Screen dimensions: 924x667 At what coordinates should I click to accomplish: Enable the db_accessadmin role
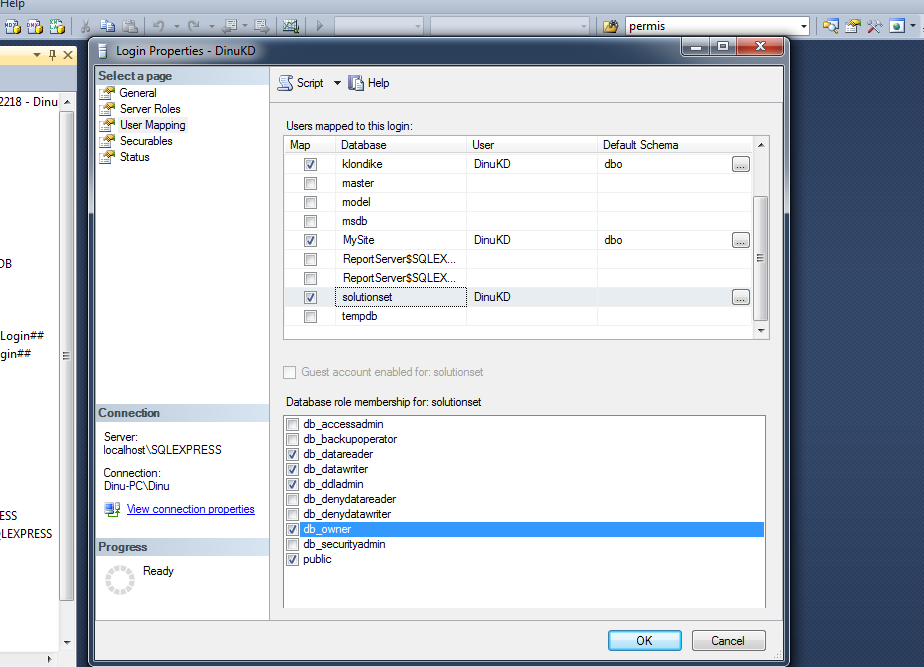[291, 424]
